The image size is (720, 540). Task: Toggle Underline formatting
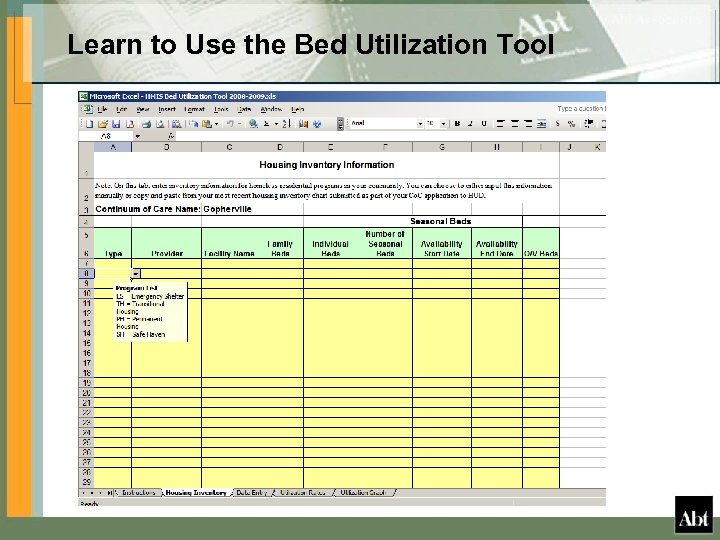(x=484, y=124)
